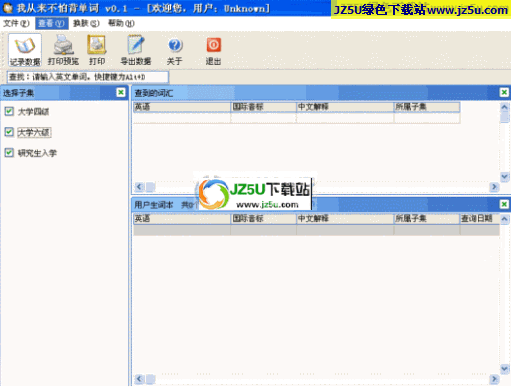Click scroll-up arrow in 查到的词汇 panel
511x388 pixels.
tap(504, 107)
